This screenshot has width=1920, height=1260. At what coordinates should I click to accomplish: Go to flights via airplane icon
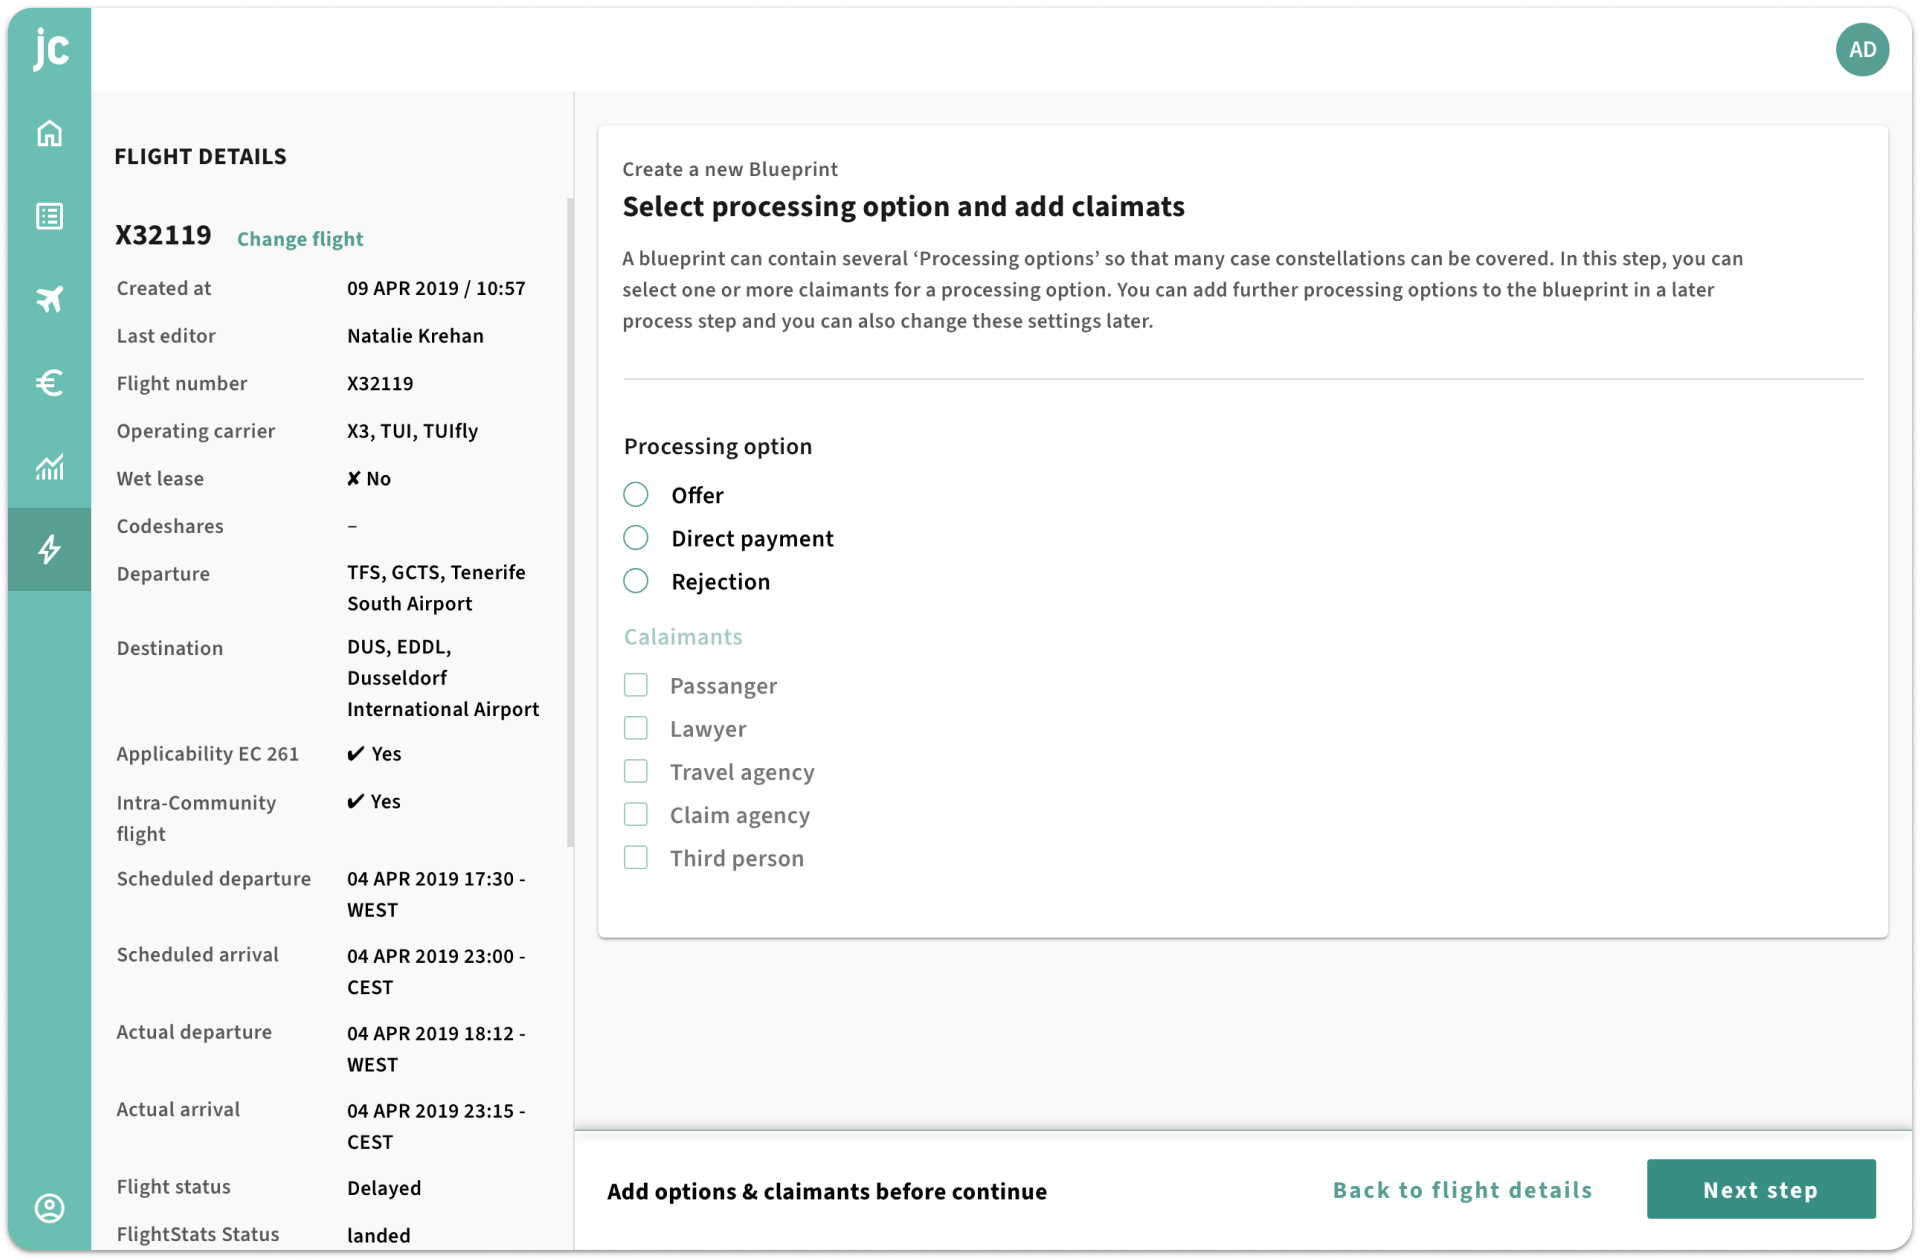click(50, 299)
